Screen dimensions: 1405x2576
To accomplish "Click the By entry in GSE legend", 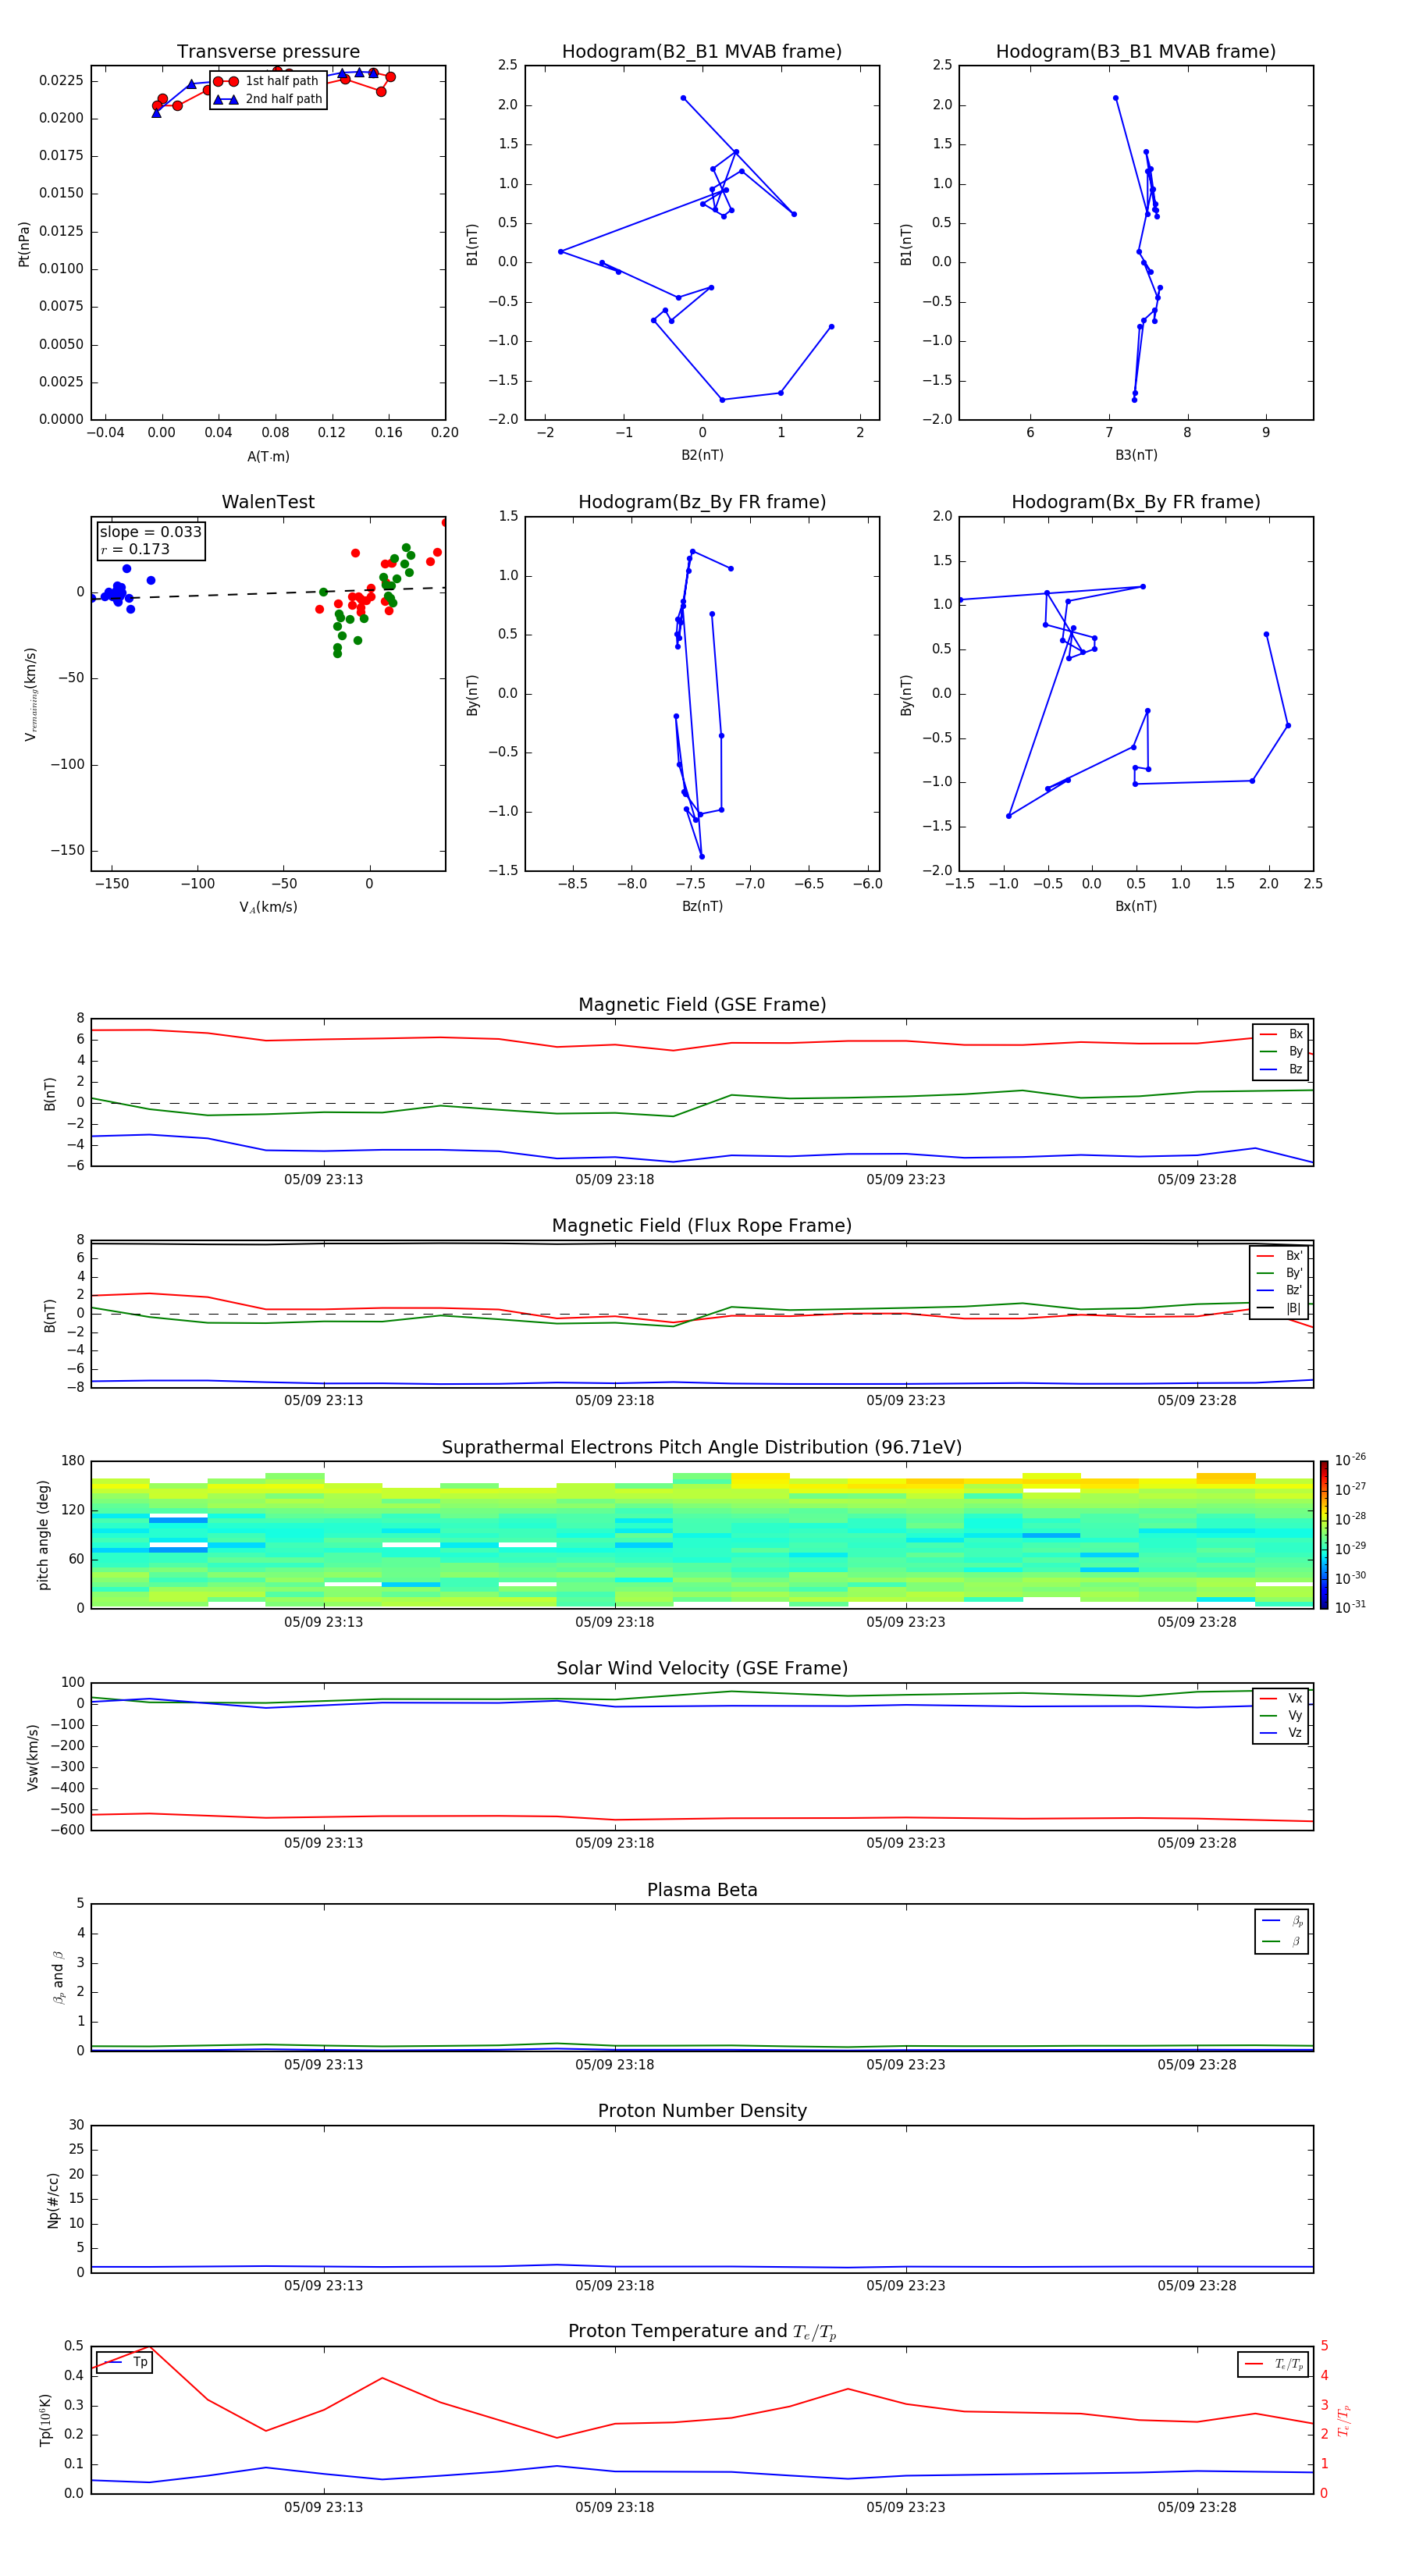I will coord(1281,1051).
